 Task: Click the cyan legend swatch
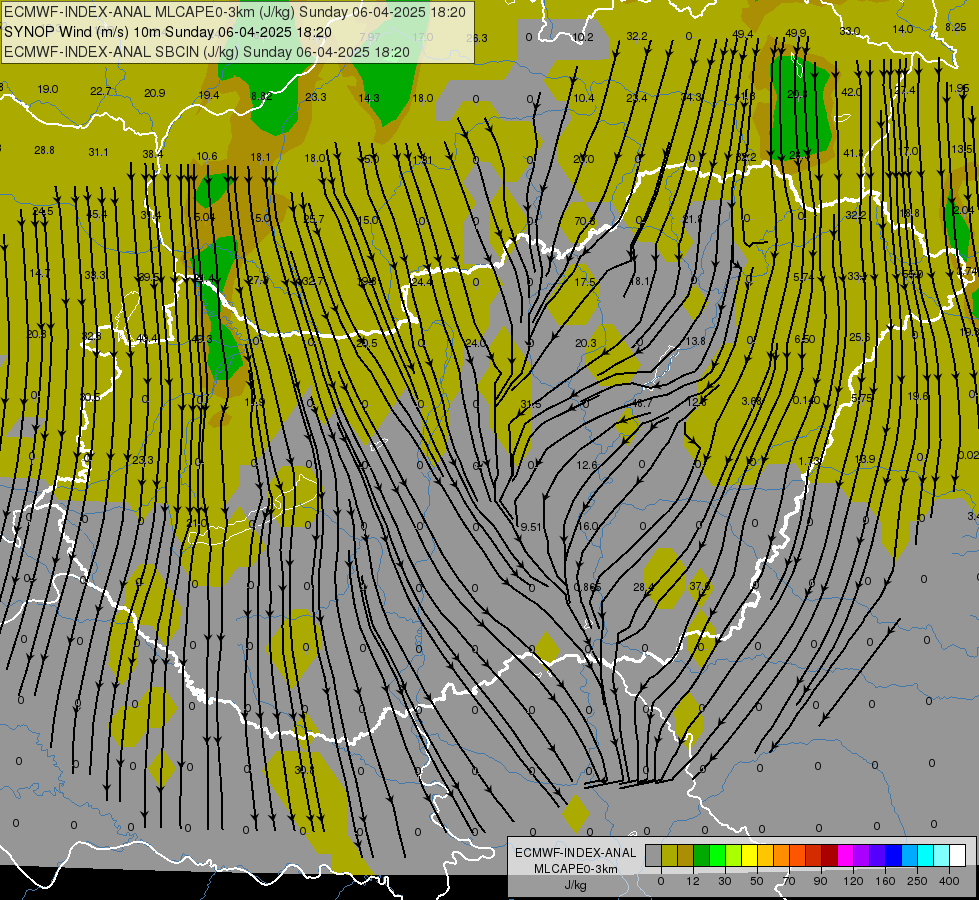(x=926, y=856)
